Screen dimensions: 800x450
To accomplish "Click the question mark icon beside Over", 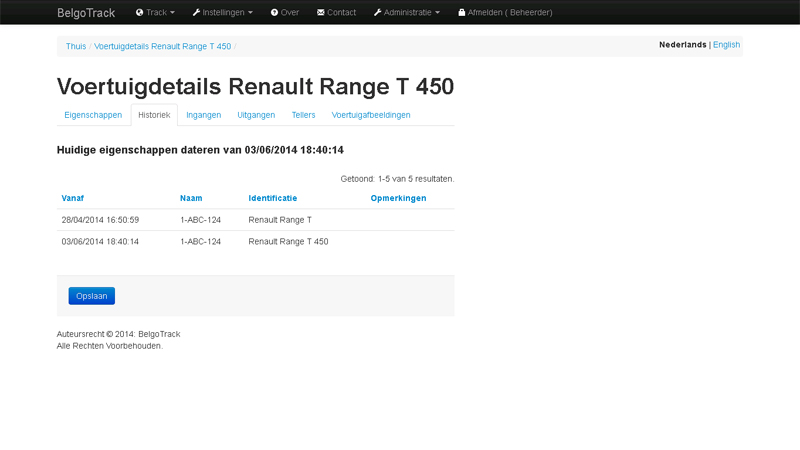I will tap(274, 12).
